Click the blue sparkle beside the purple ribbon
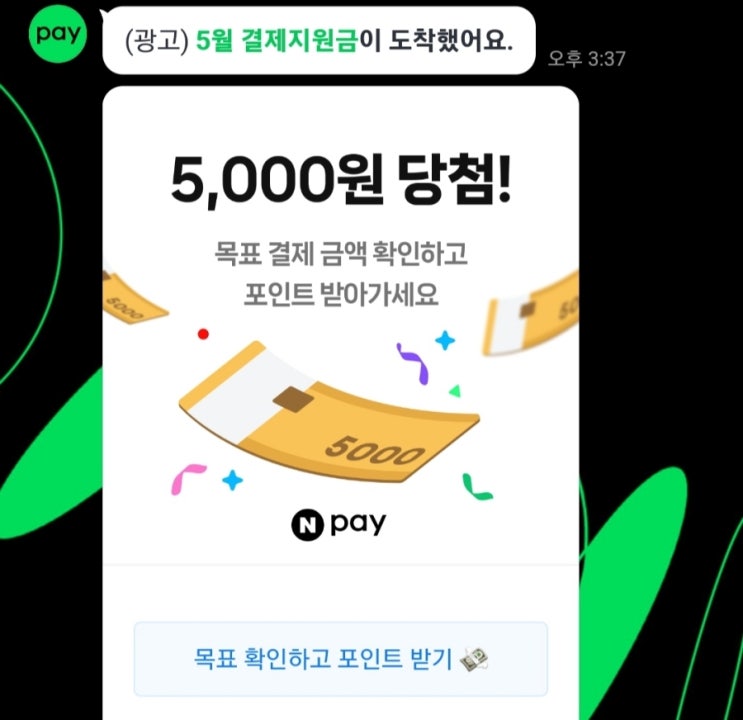Screen dimensions: 743x720 pyautogui.click(x=445, y=340)
